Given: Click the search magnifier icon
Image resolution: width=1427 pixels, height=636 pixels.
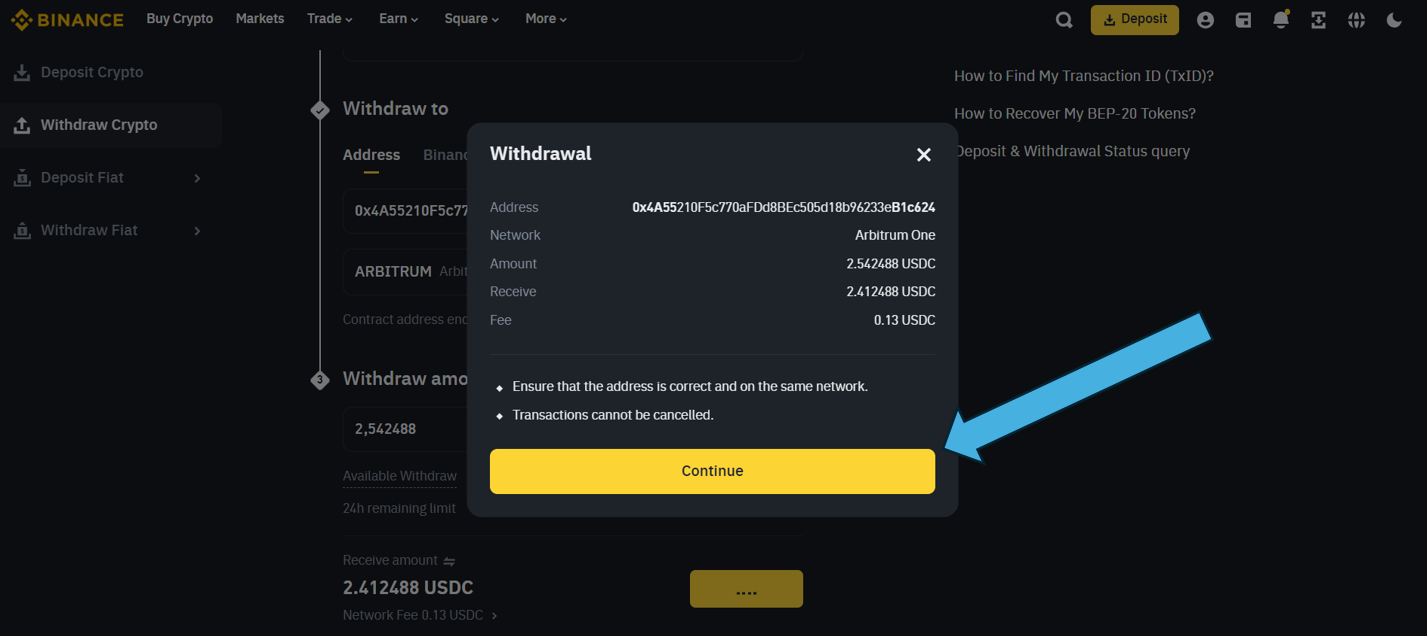Looking at the screenshot, I should (x=1064, y=20).
